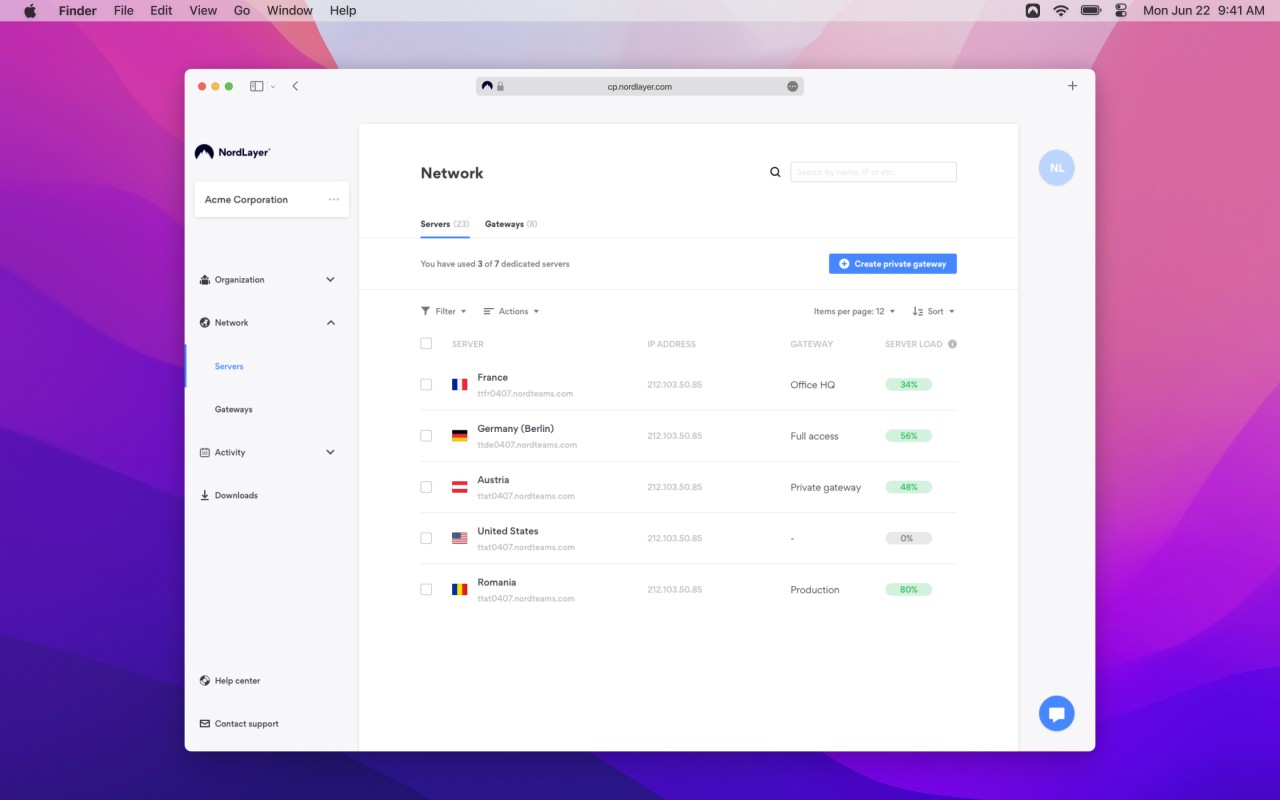Click the NL profile avatar

pos(1056,168)
